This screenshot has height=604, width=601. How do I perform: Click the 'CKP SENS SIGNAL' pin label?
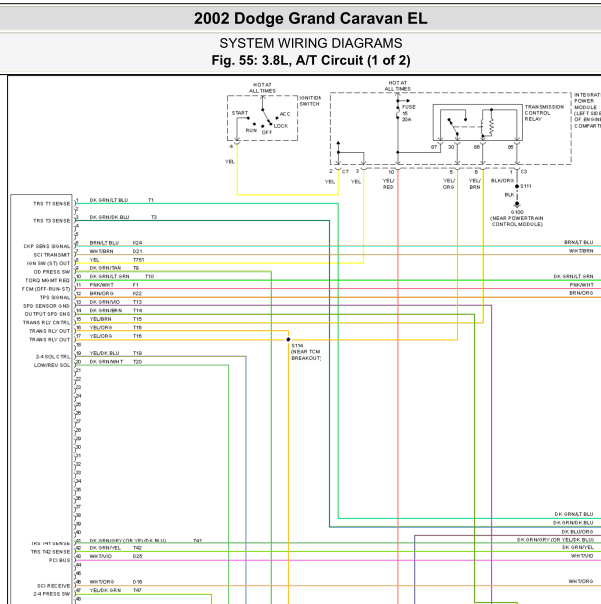click(47, 246)
